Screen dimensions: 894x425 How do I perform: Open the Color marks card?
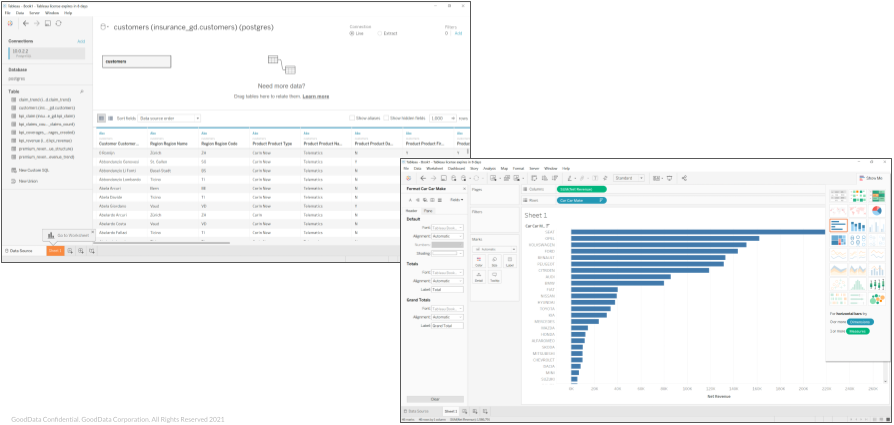[478, 261]
